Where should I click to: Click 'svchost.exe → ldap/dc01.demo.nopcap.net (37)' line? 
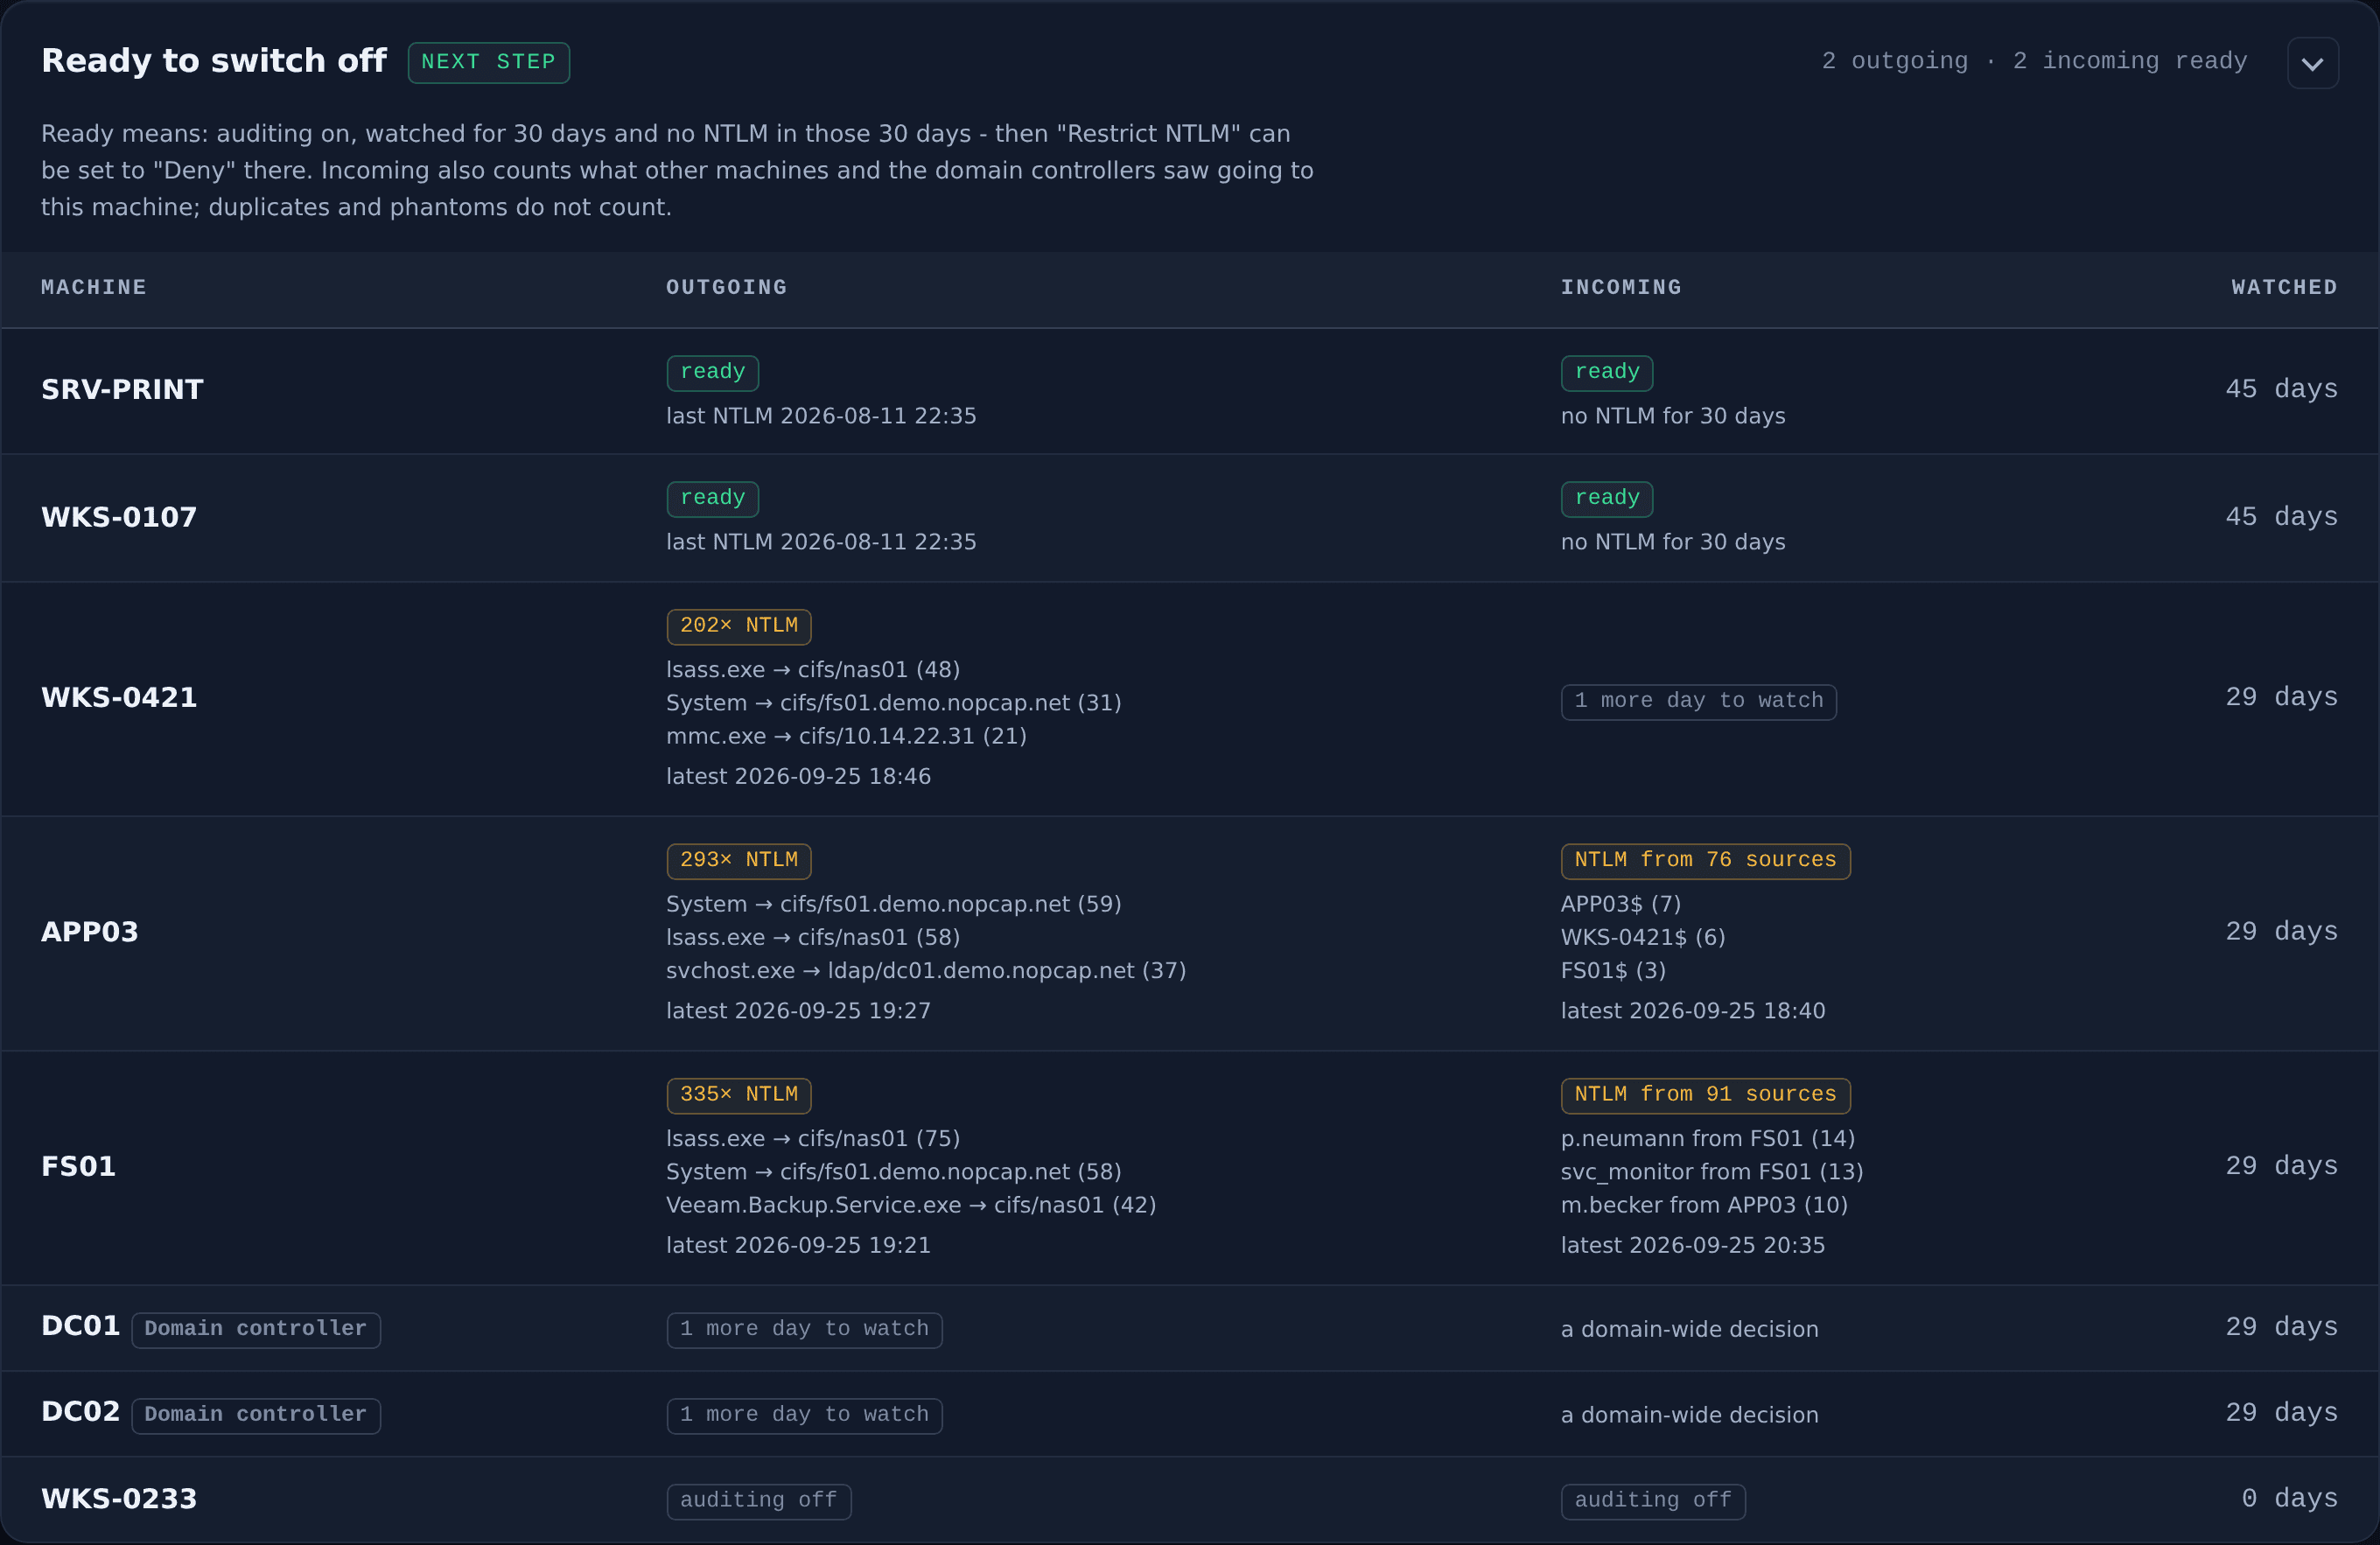tap(926, 971)
